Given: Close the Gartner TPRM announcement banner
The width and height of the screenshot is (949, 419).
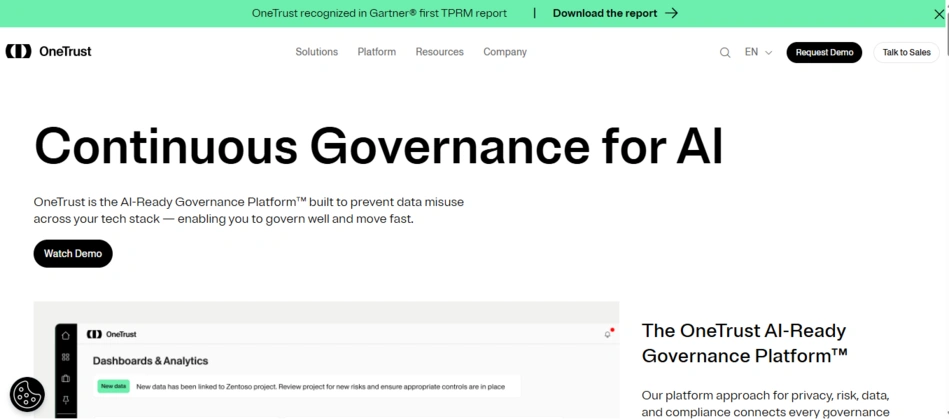Looking at the screenshot, I should (939, 14).
